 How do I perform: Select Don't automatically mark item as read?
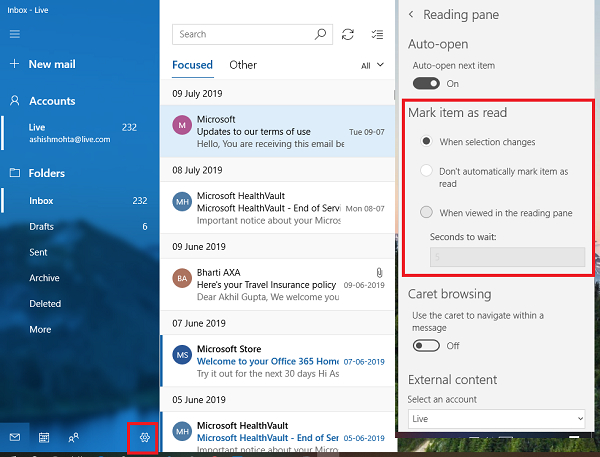coord(426,170)
